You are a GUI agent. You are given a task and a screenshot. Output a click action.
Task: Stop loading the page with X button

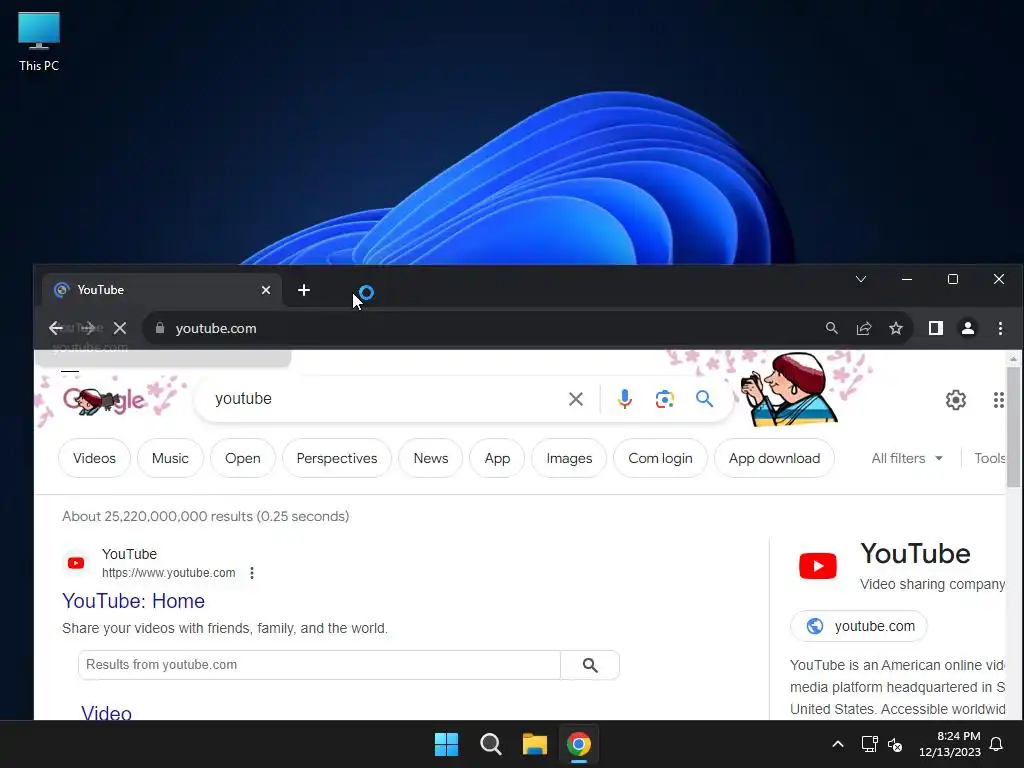point(120,328)
